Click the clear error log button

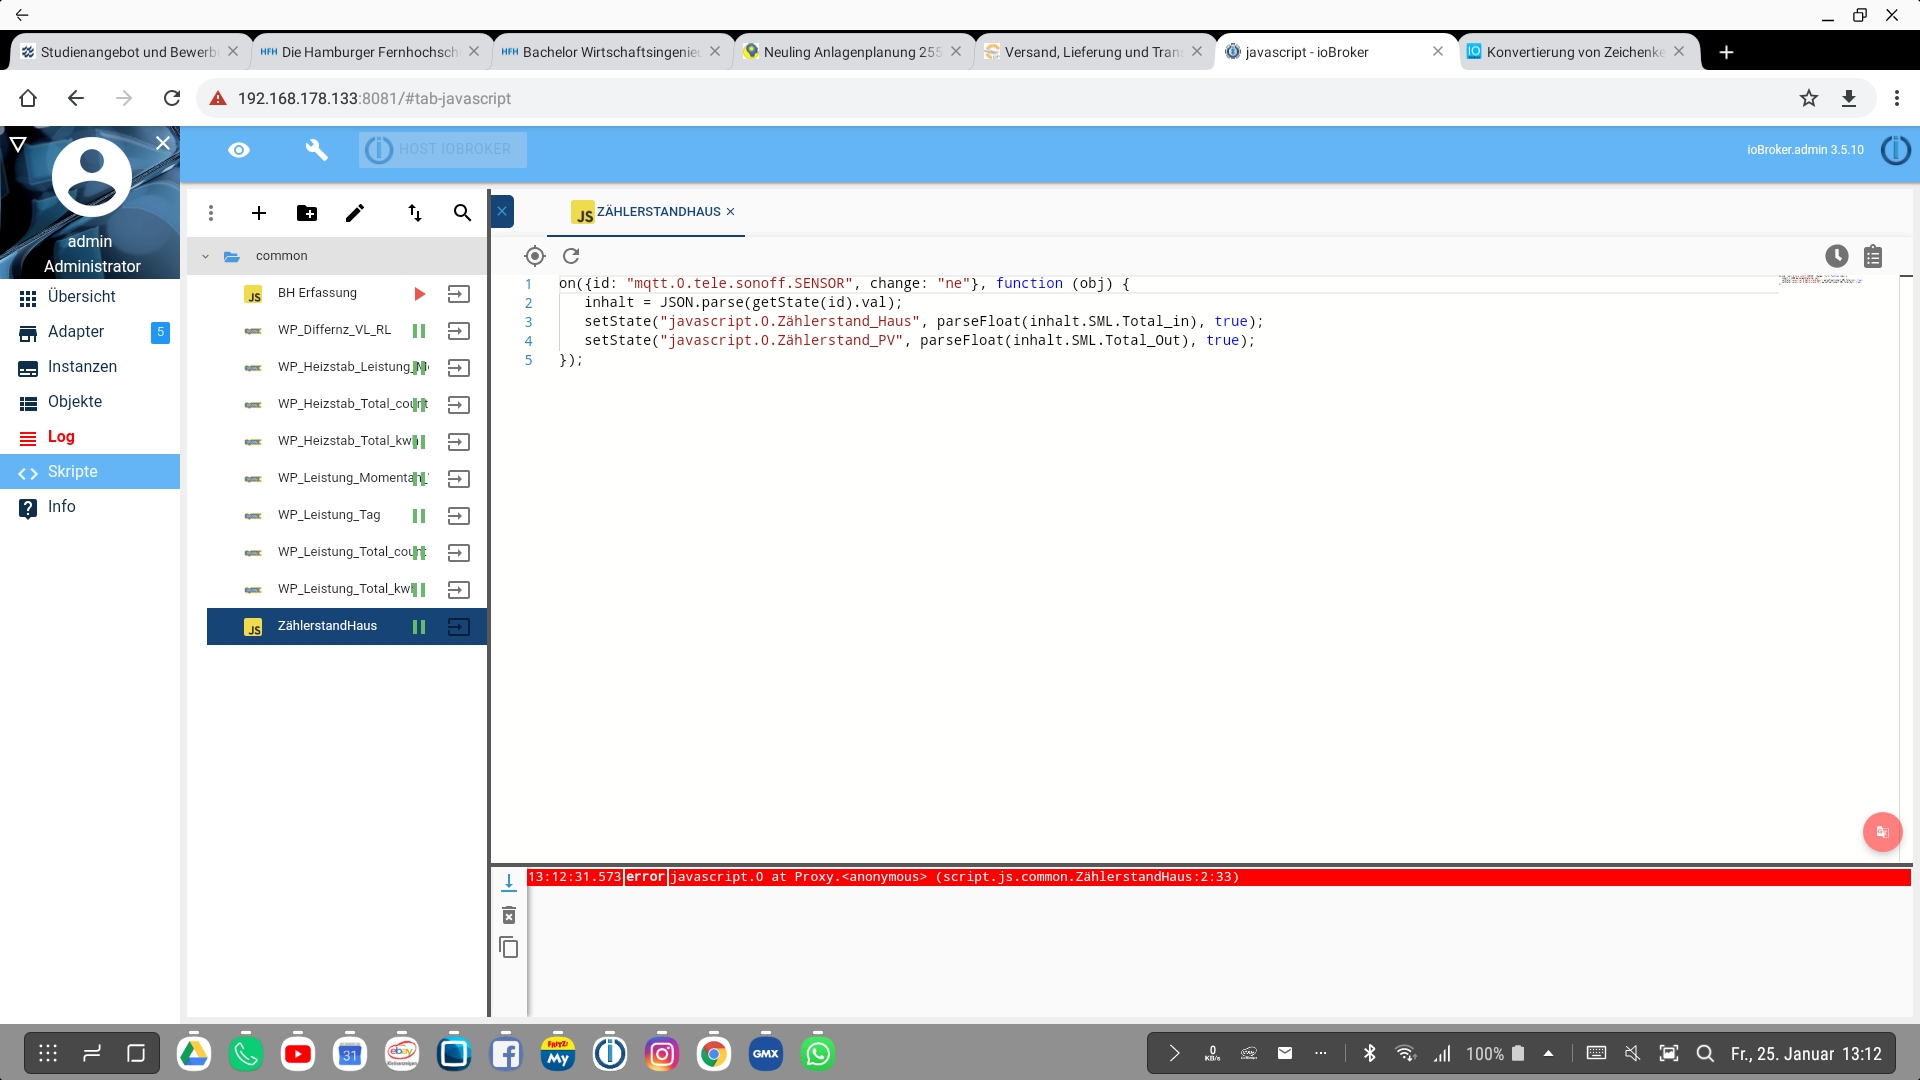tap(508, 914)
